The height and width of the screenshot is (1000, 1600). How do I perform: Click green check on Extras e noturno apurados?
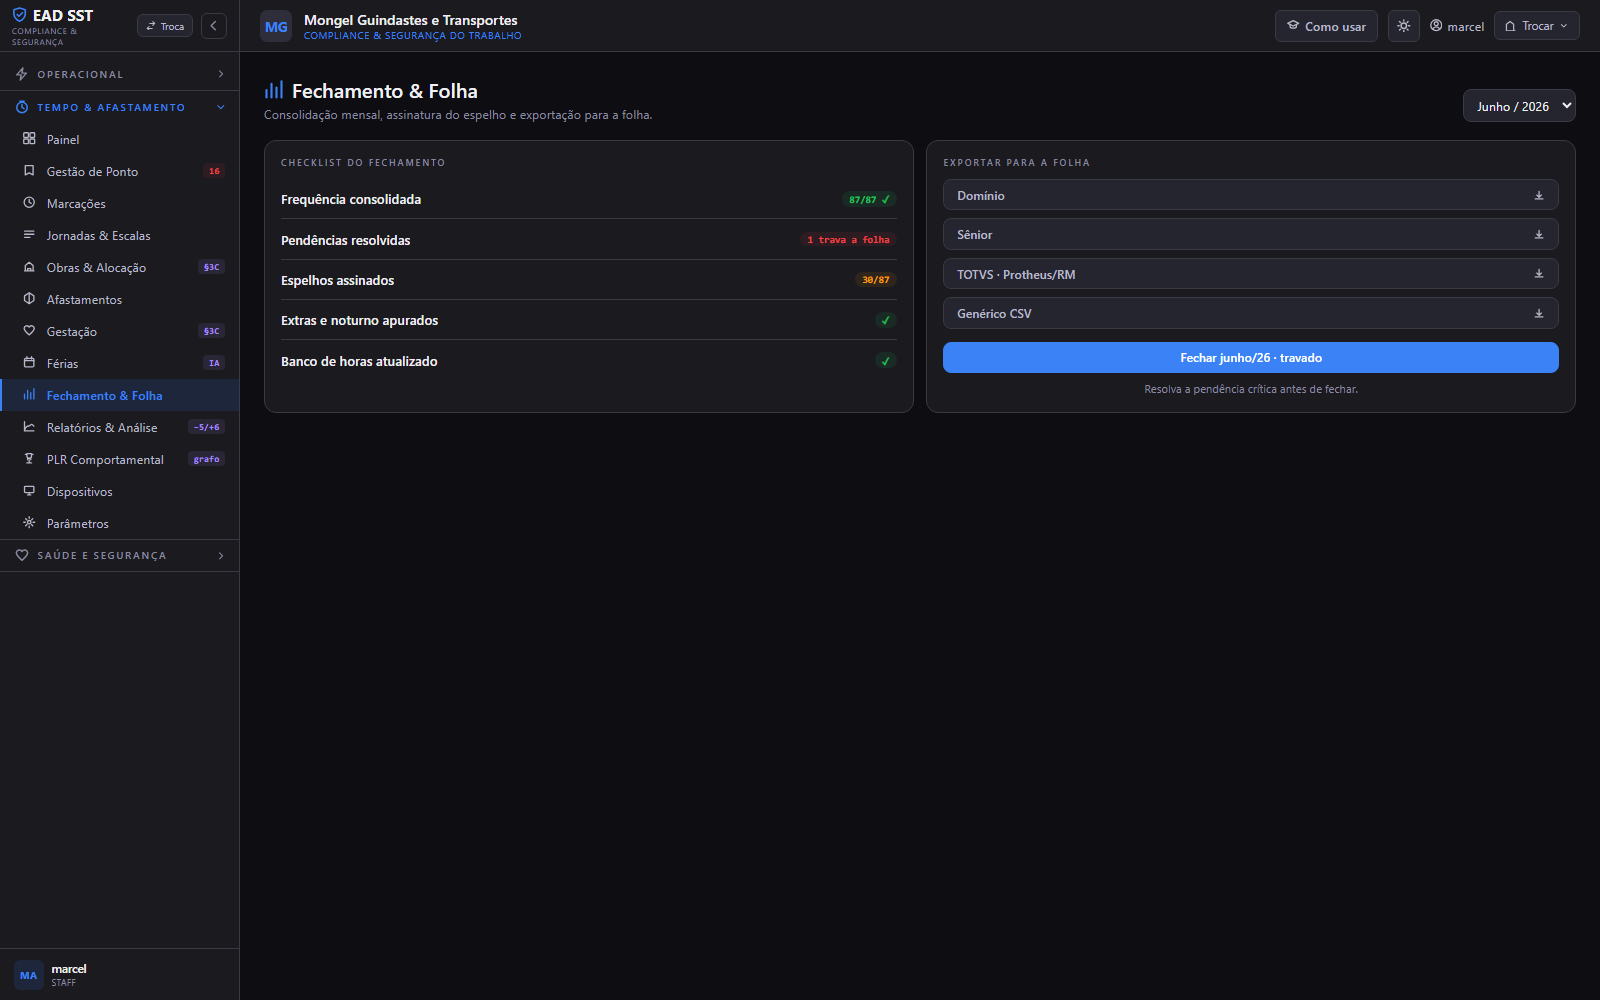click(x=885, y=321)
